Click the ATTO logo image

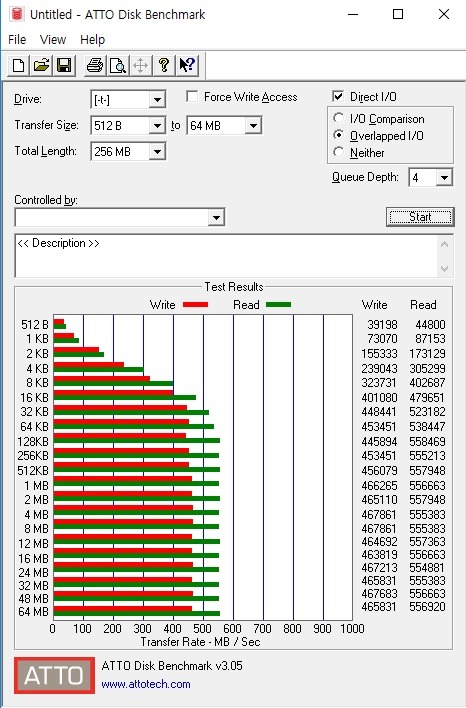click(x=54, y=675)
